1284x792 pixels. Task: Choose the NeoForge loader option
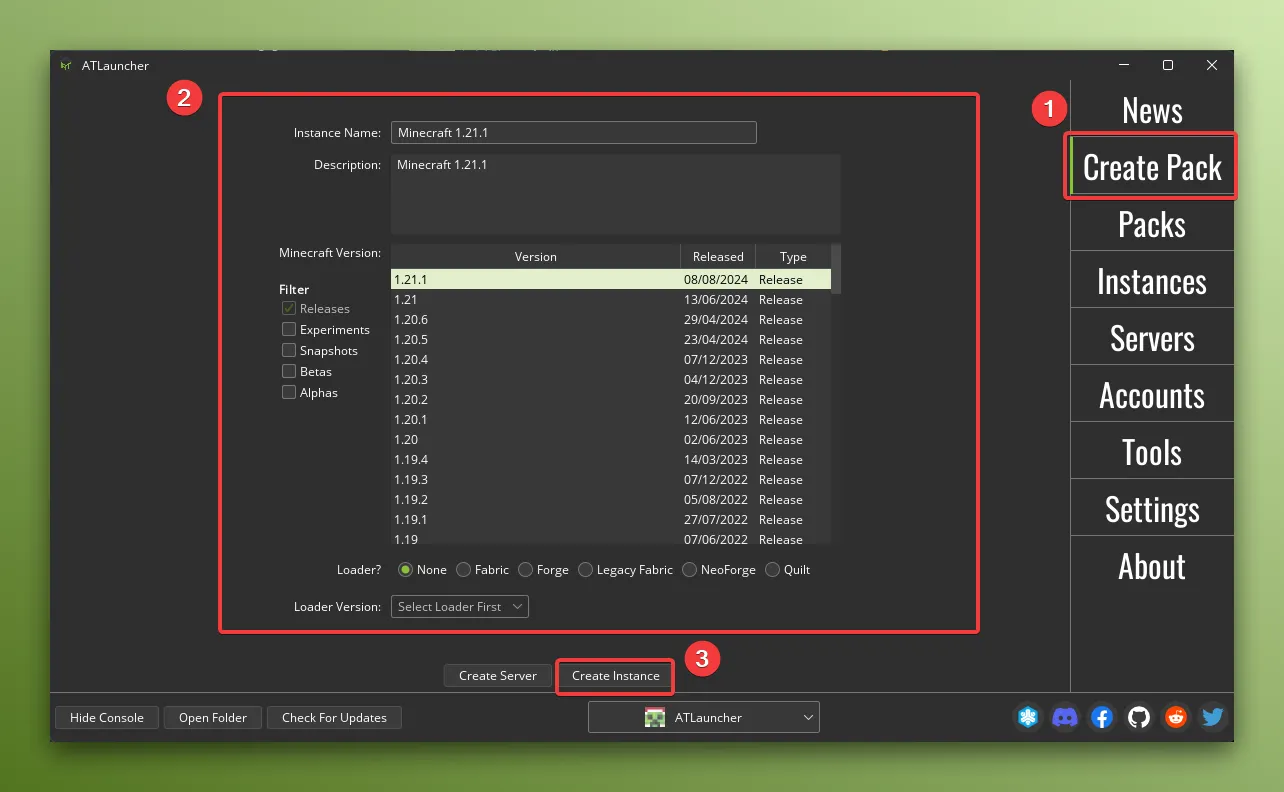(x=690, y=570)
